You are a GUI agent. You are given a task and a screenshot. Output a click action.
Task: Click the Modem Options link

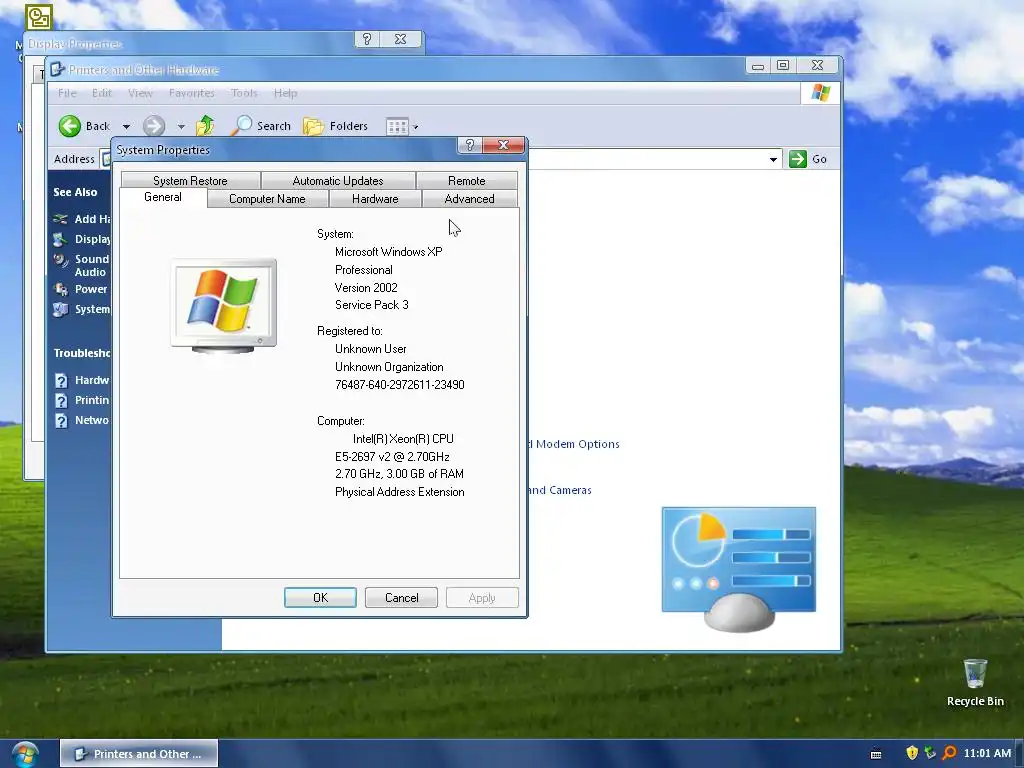pos(573,444)
